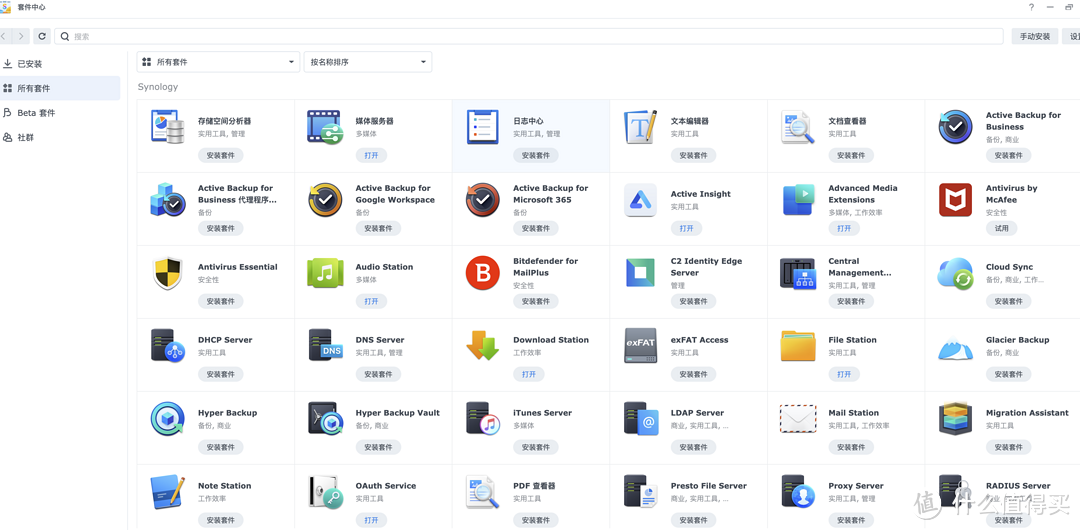This screenshot has height=530, width=1080.
Task: Open 社群 in the sidebar
Action: [60, 137]
